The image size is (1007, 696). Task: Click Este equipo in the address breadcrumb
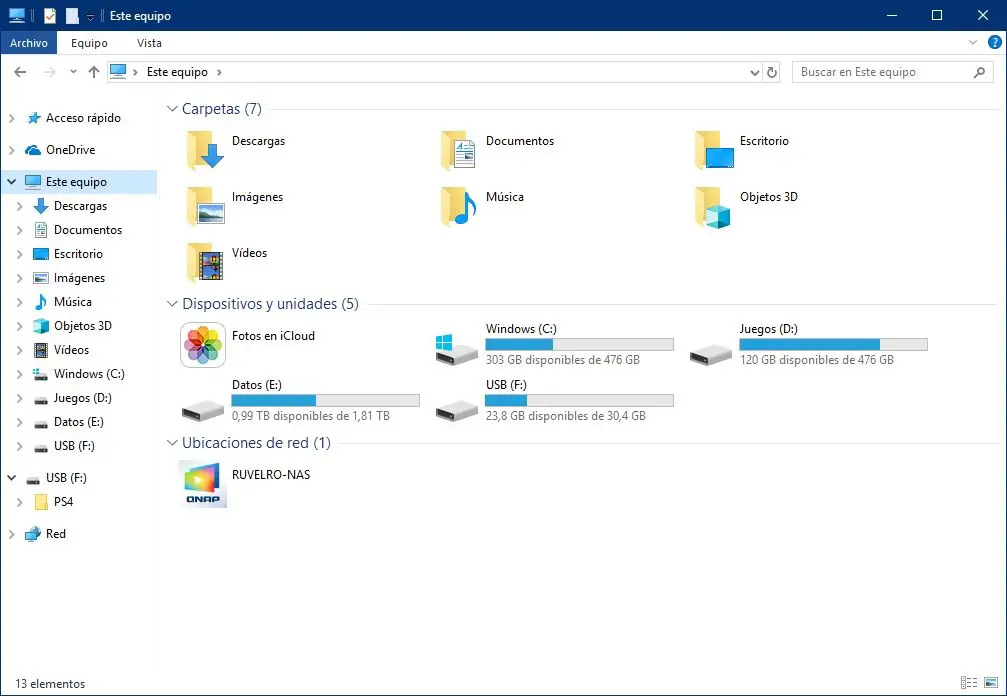pyautogui.click(x=177, y=72)
